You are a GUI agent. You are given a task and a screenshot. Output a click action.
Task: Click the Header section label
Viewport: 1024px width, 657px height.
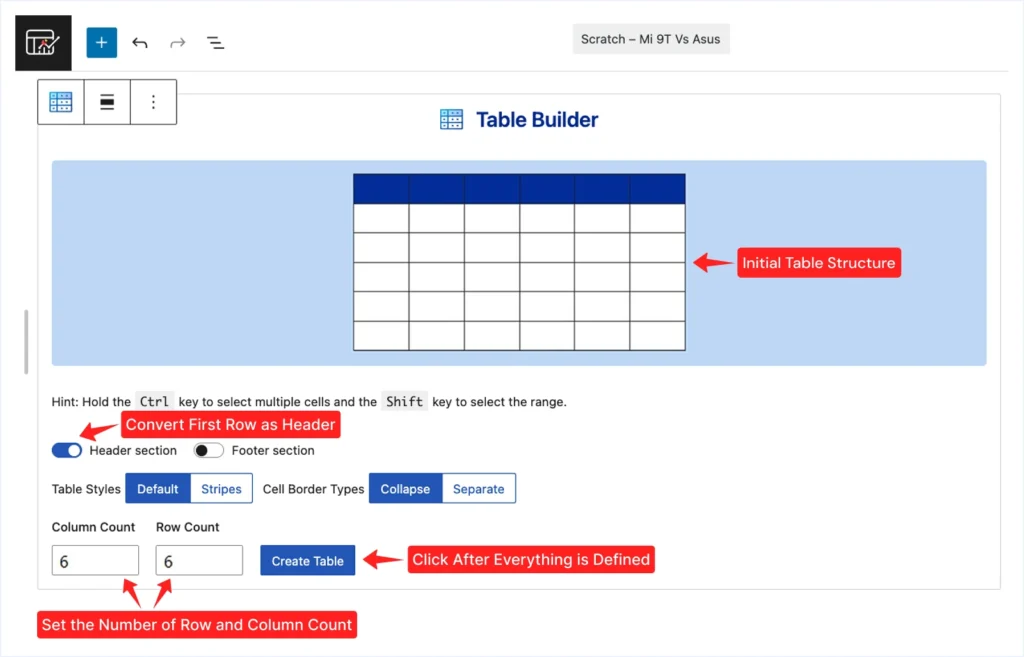point(133,451)
